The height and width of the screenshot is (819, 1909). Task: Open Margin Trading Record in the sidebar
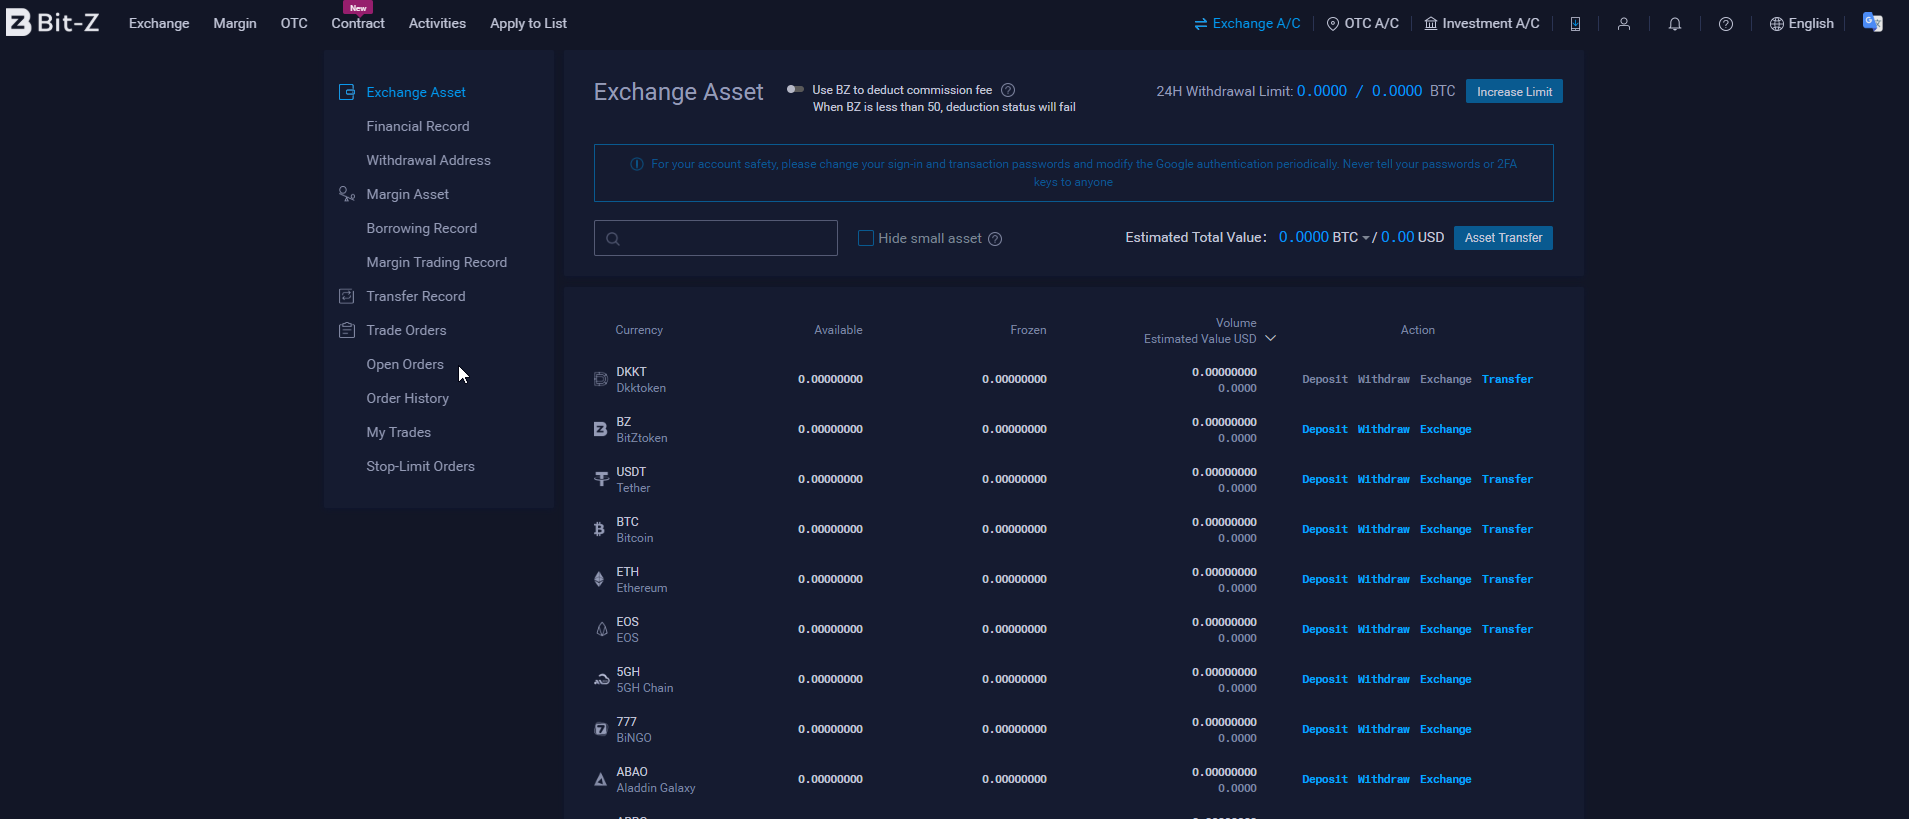click(436, 262)
